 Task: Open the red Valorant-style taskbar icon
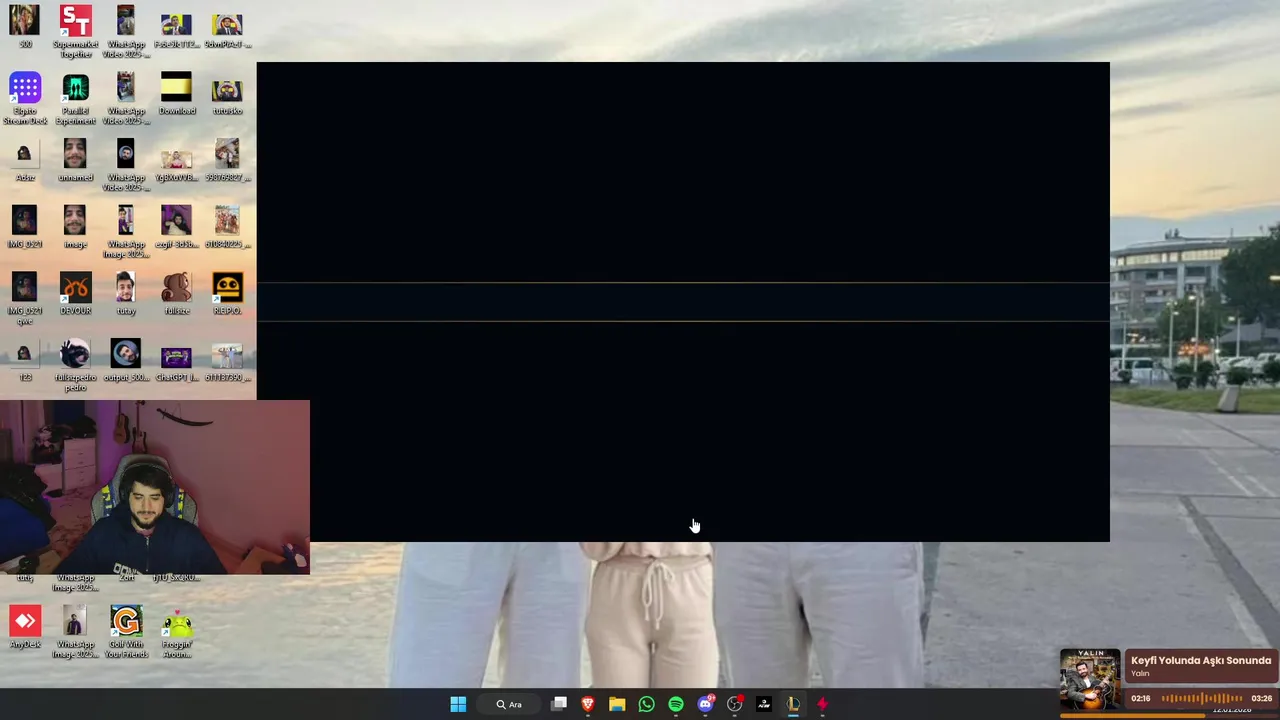(822, 704)
